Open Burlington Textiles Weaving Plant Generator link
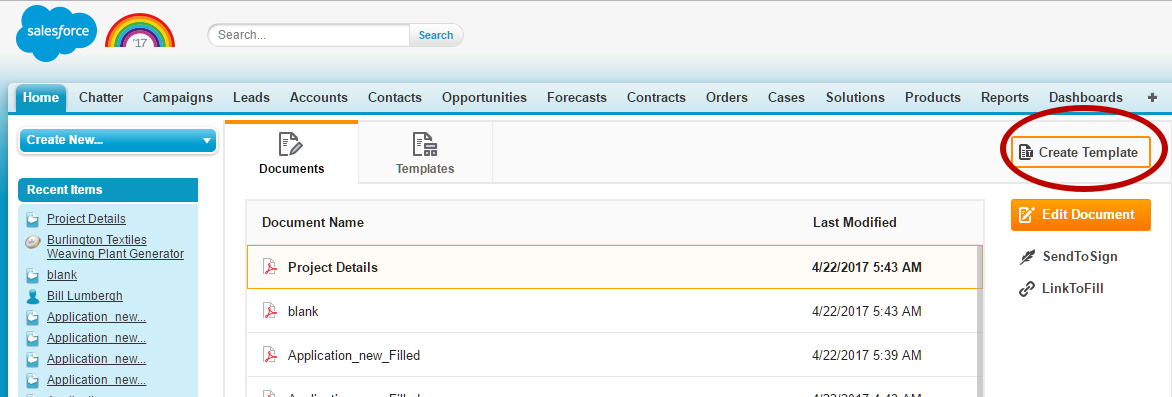Image resolution: width=1172 pixels, height=397 pixels. tap(115, 247)
